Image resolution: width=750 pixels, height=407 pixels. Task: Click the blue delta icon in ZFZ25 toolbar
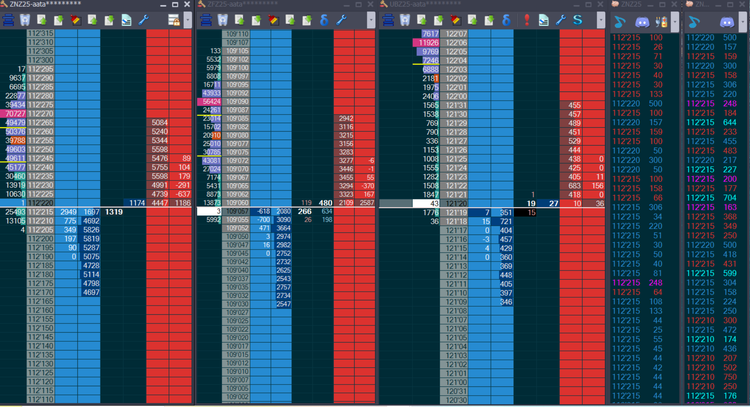[324, 20]
